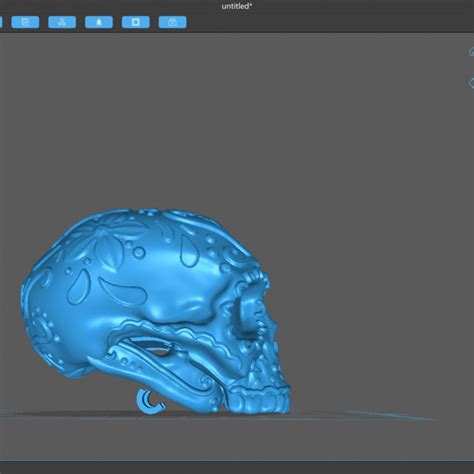Click the hierarchy tree toolbar button
474x474 pixels.
(x=62, y=22)
